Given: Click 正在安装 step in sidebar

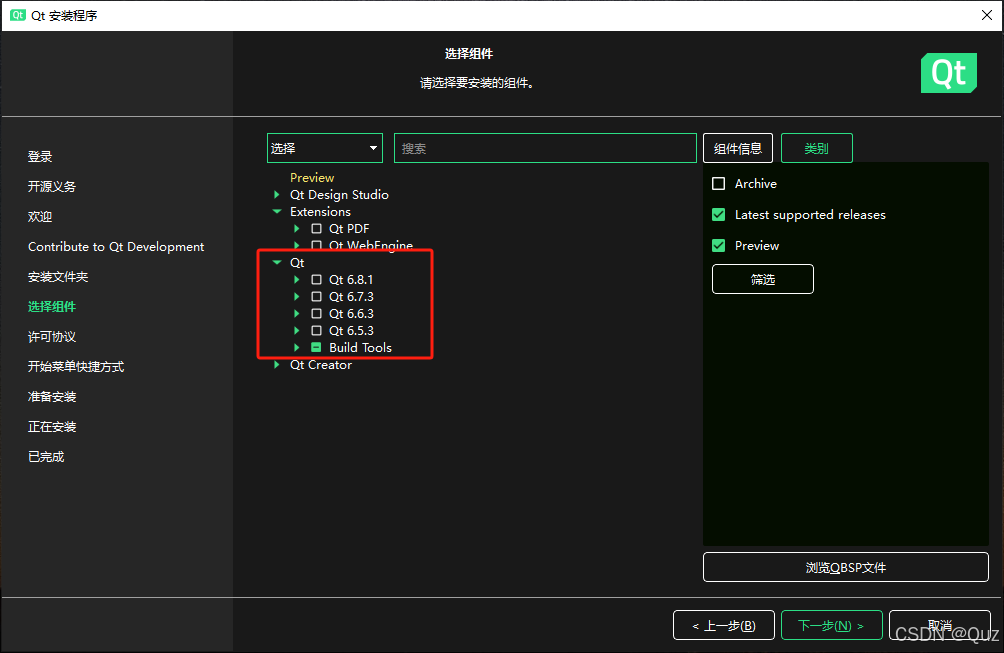Looking at the screenshot, I should tap(52, 427).
